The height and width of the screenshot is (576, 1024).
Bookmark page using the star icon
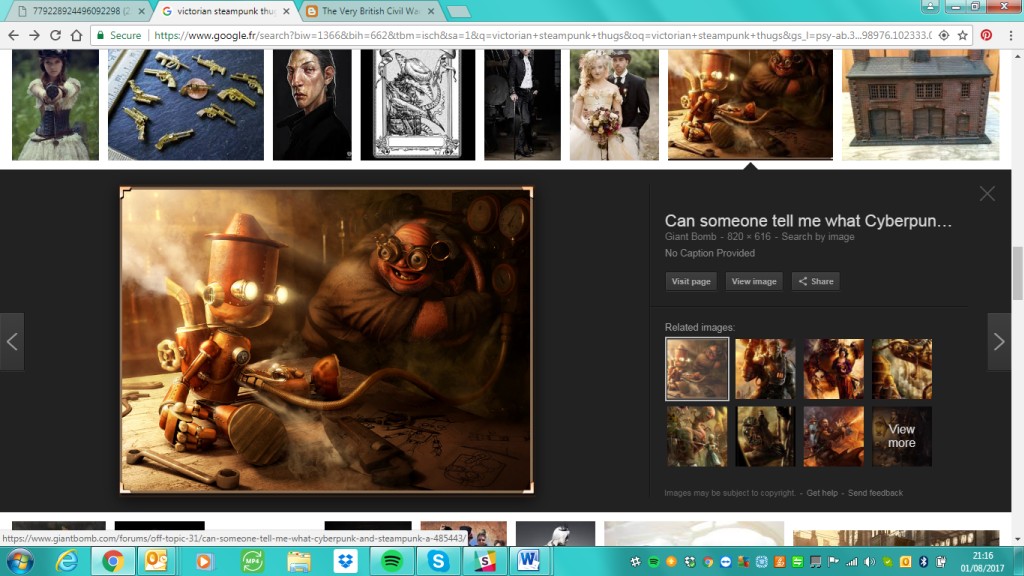(x=963, y=35)
